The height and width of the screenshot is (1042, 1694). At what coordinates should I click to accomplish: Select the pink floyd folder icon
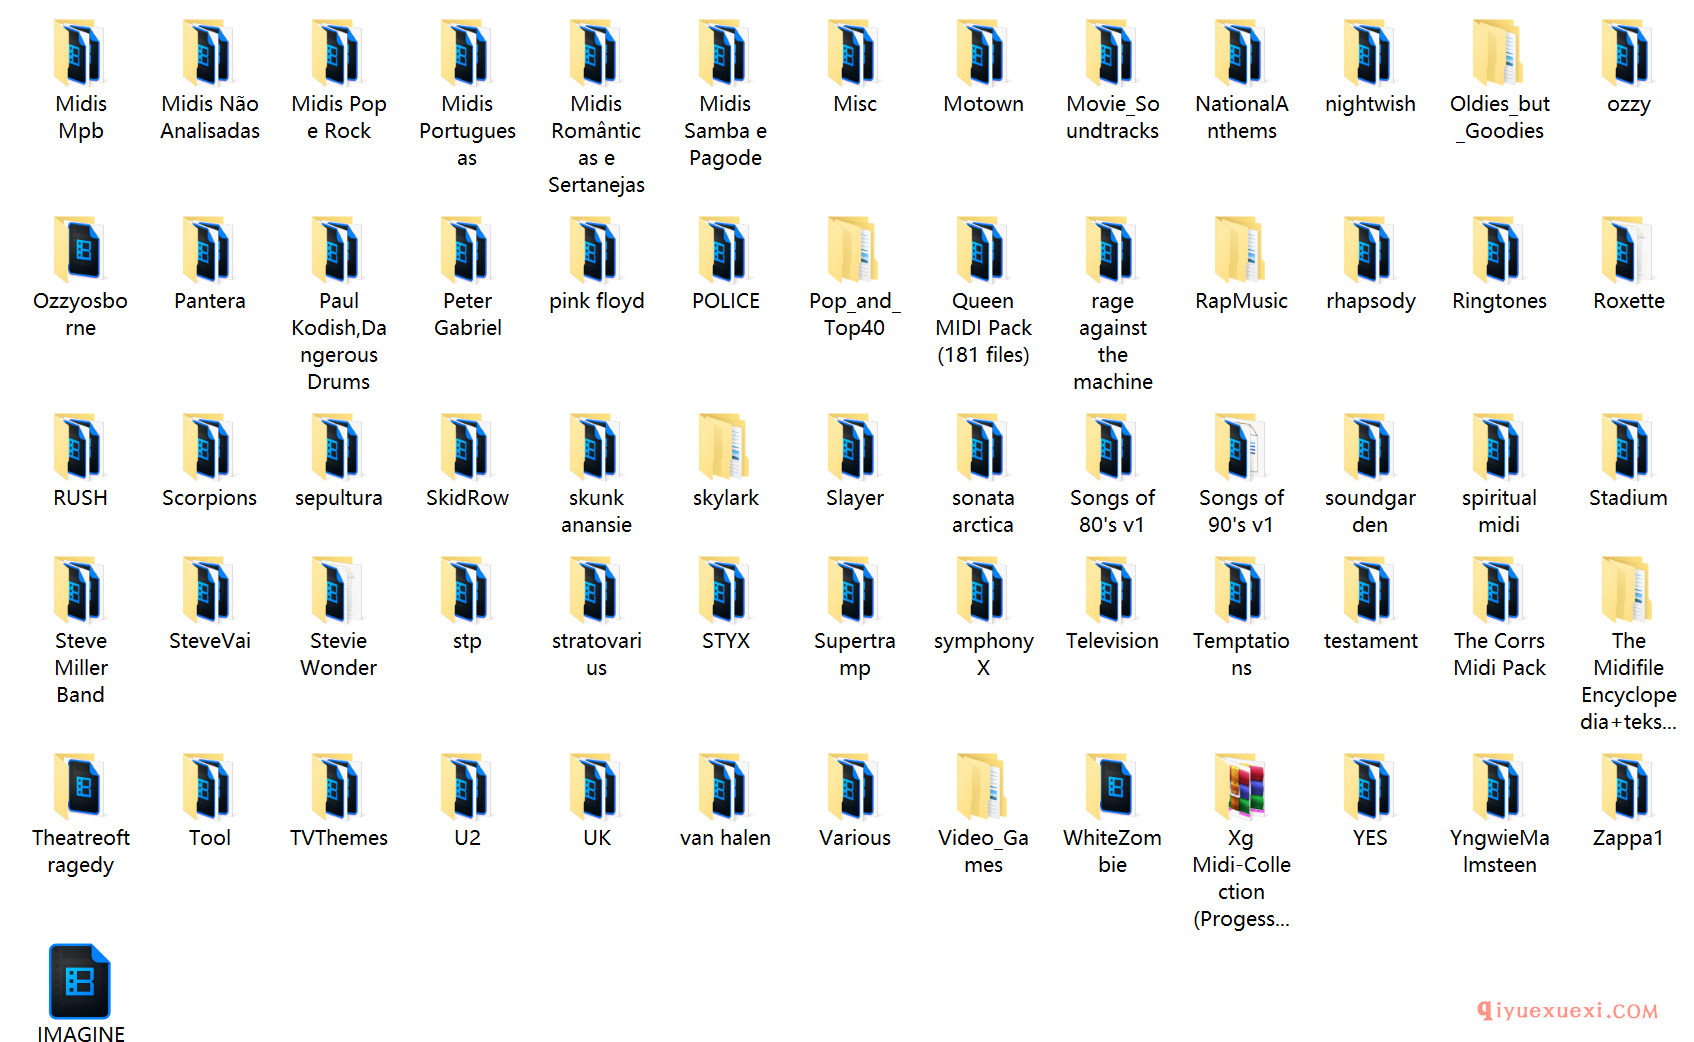596,251
